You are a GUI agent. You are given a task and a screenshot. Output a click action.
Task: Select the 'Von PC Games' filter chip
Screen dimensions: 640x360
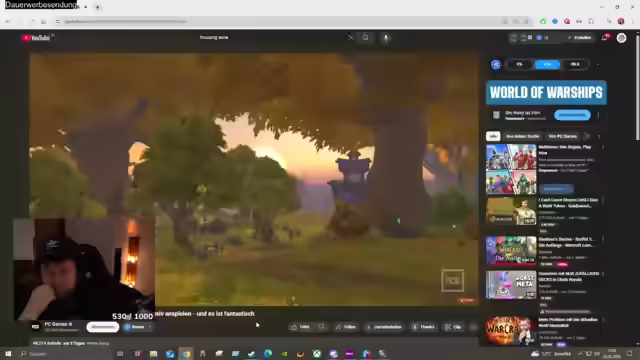click(x=563, y=136)
